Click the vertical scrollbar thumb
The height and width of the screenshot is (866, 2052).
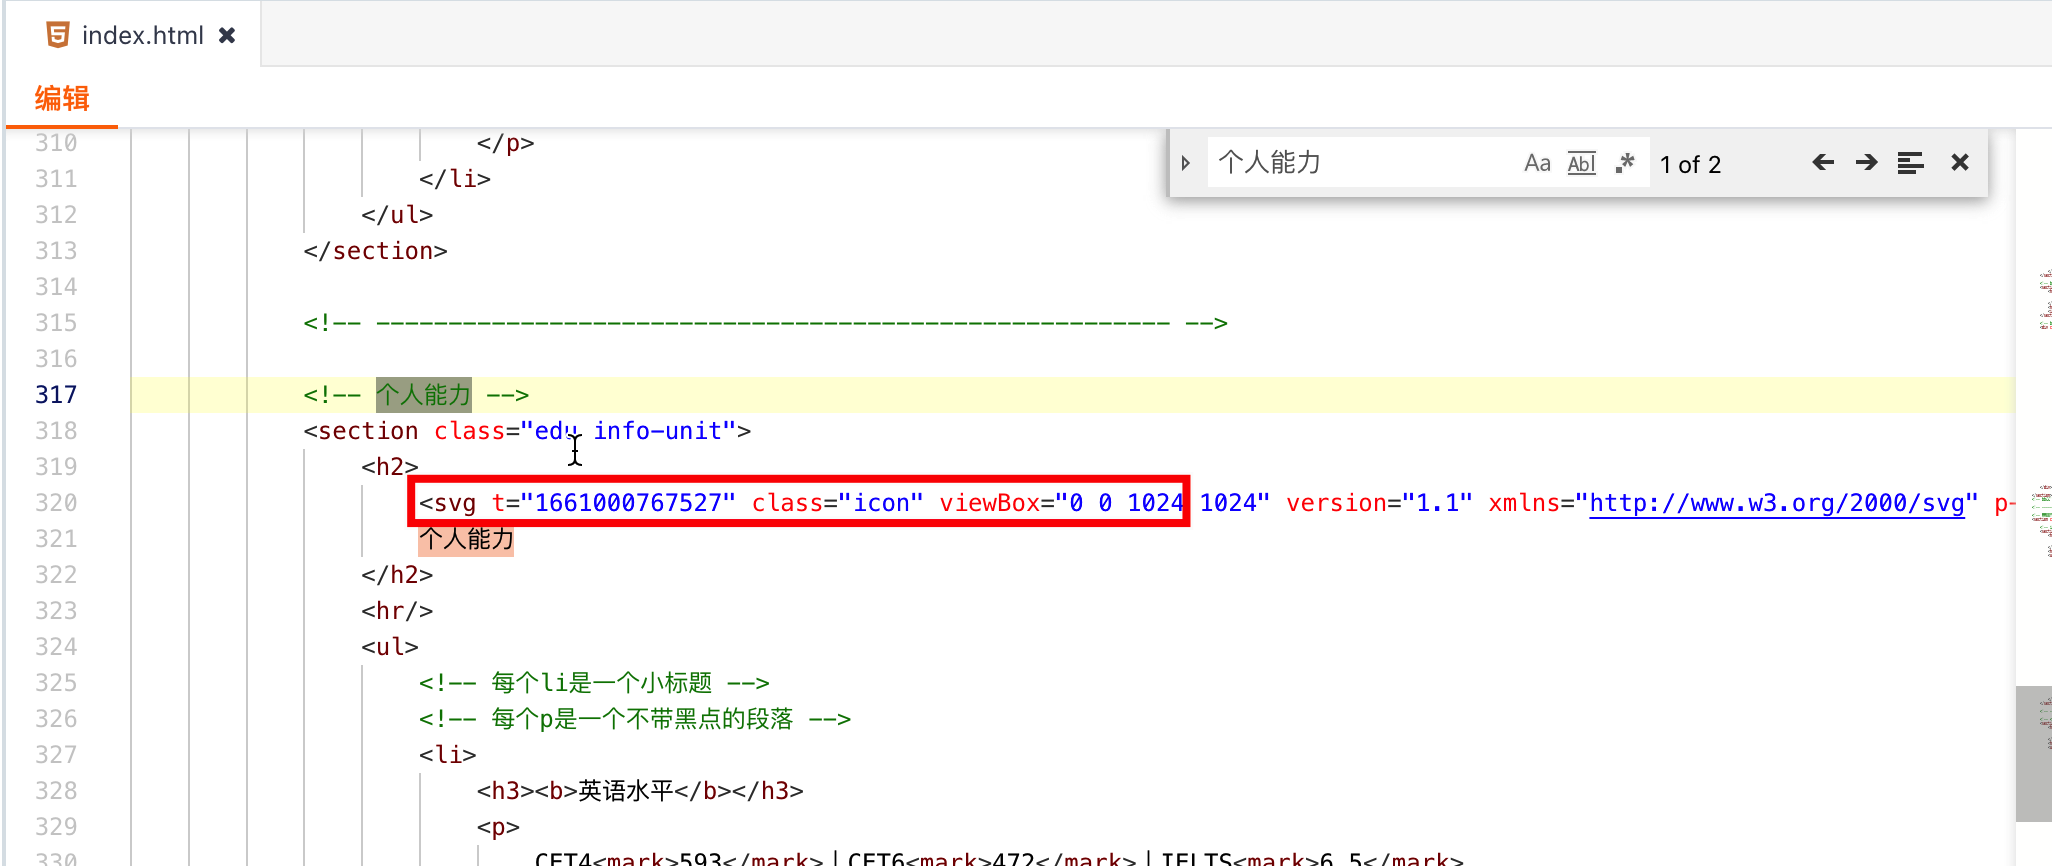click(2033, 753)
